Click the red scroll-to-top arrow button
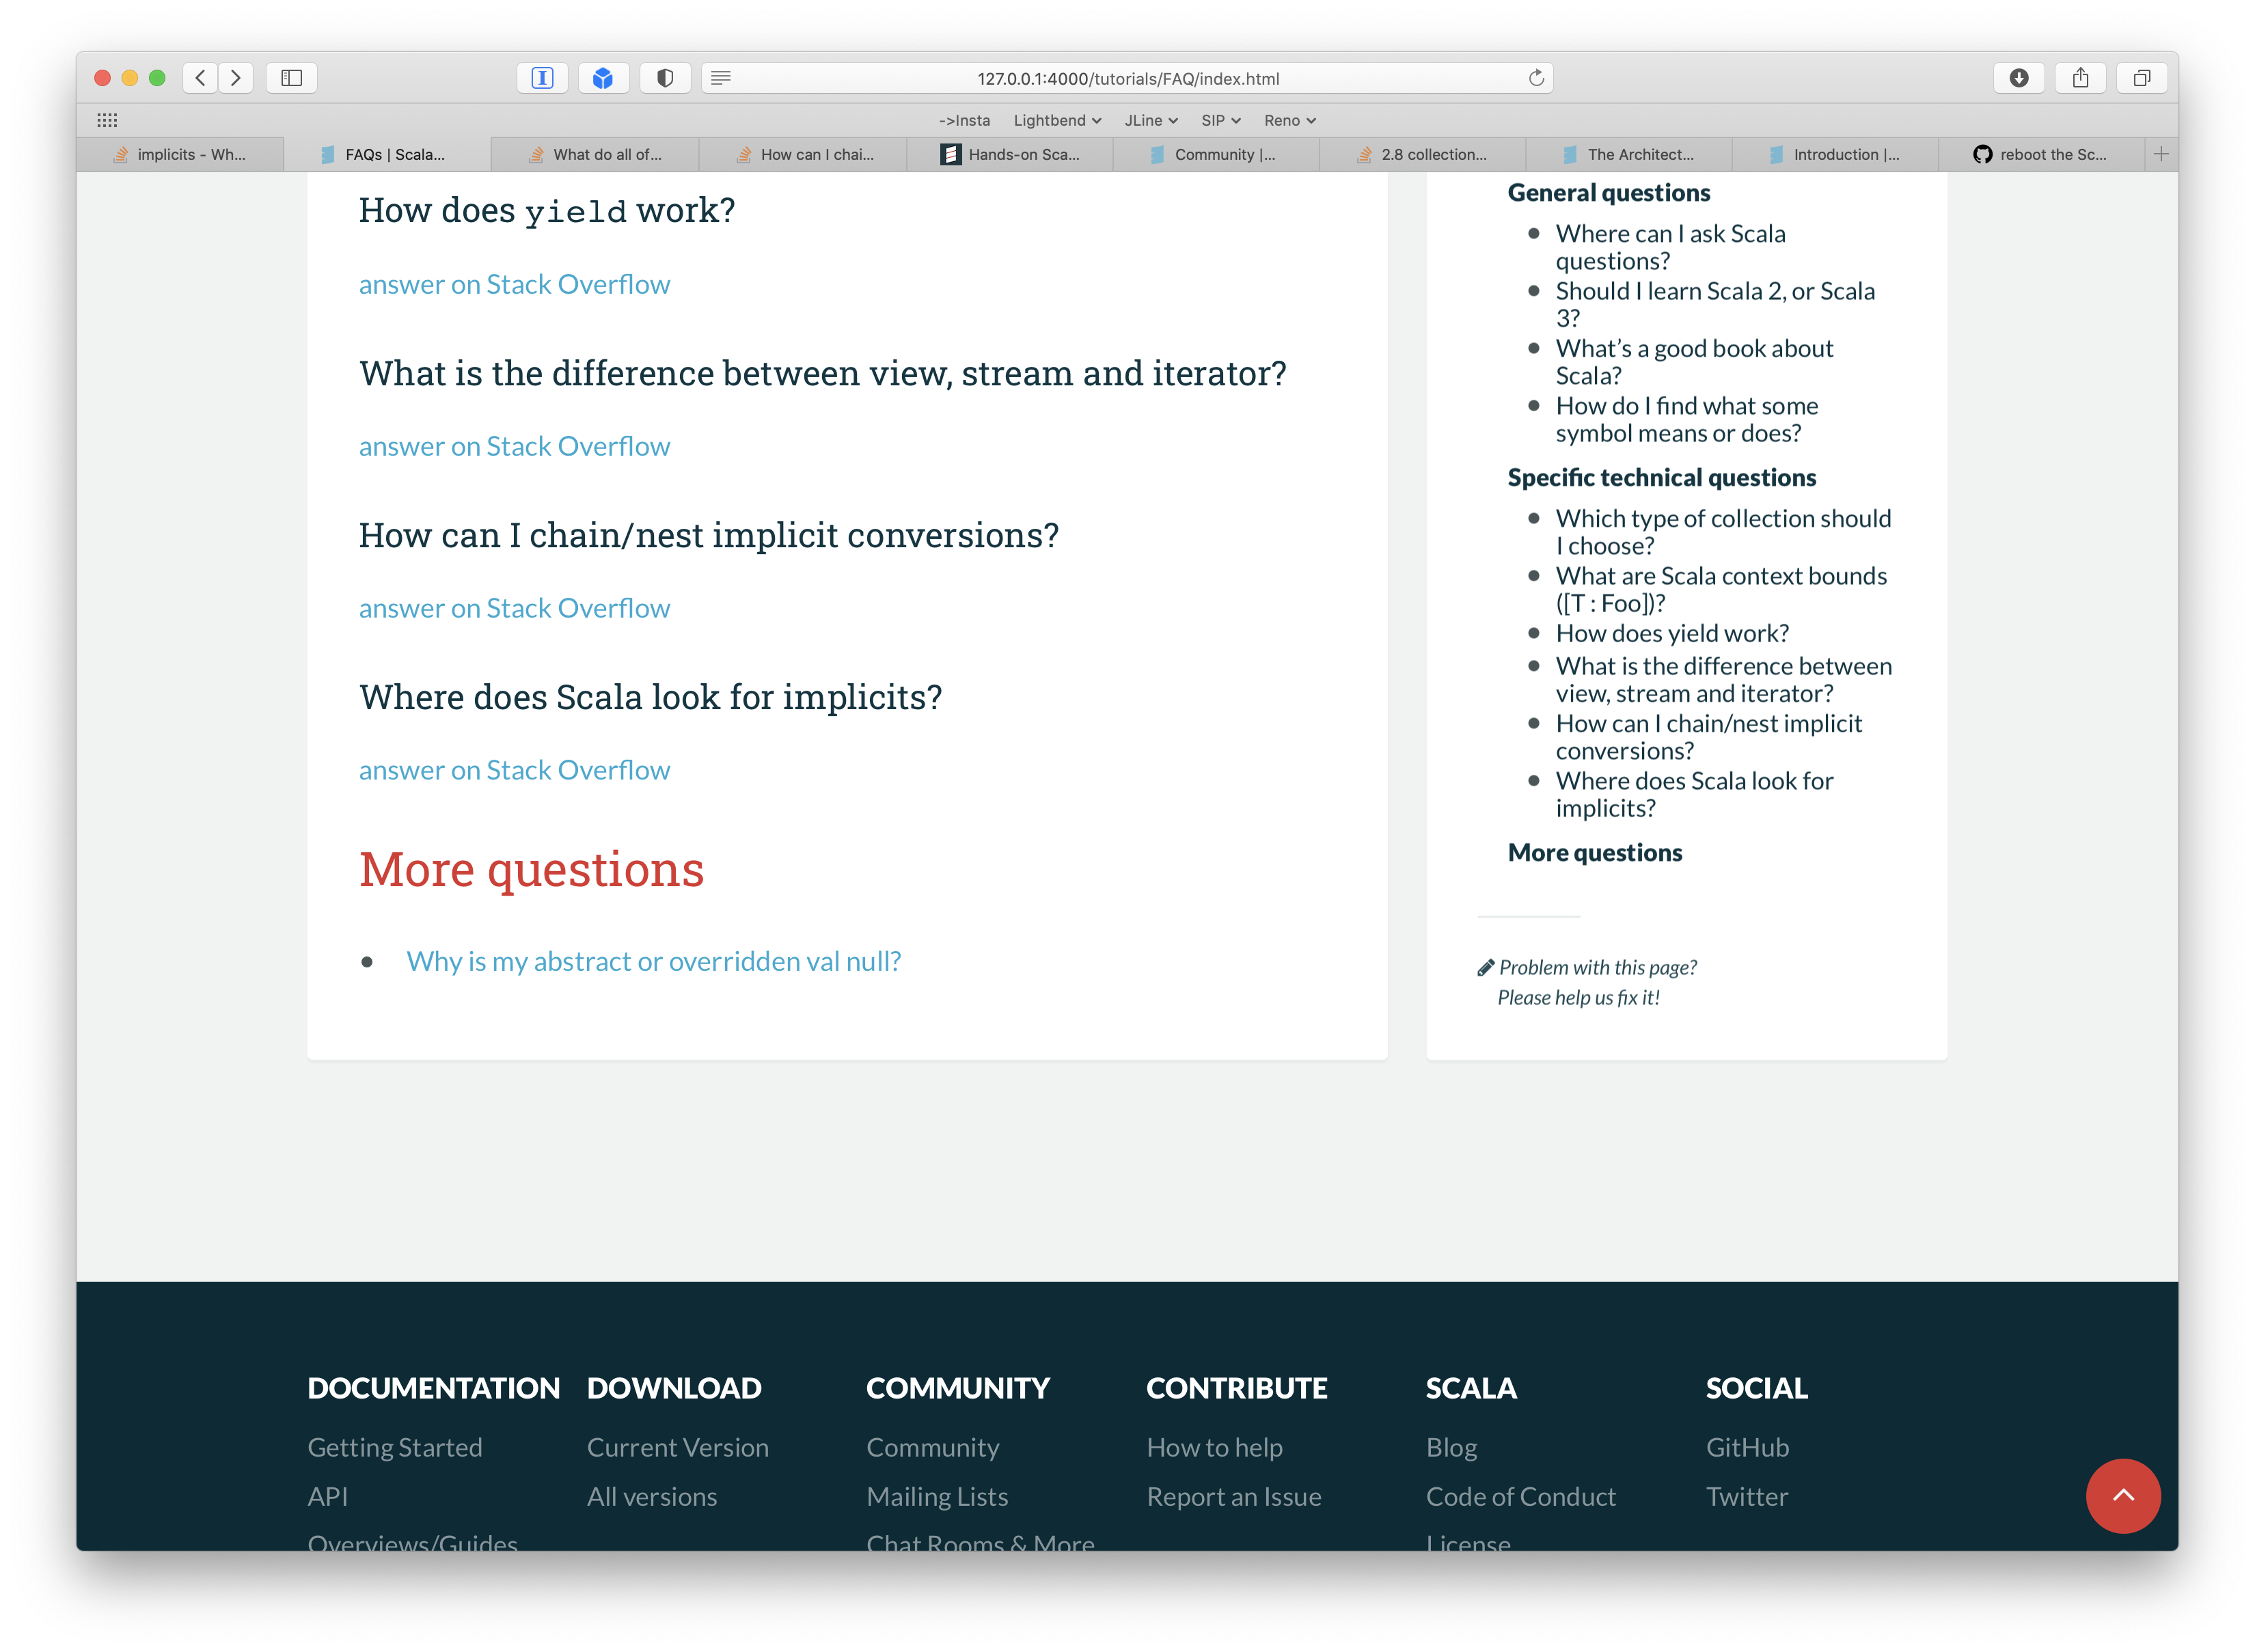The height and width of the screenshot is (1652, 2255). point(2123,1496)
